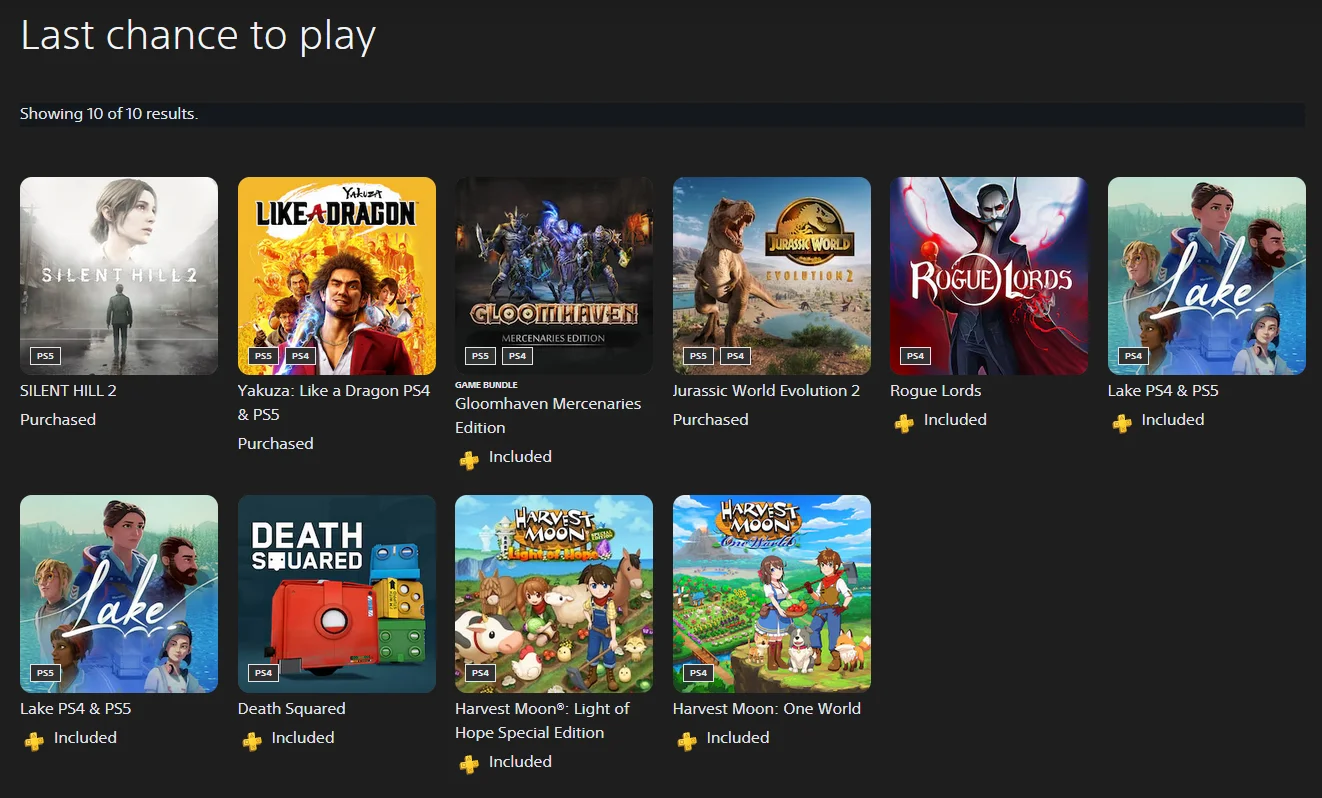This screenshot has height=798, width=1322.
Task: Click the Purchased label under Yakuza: Like a Dragon
Action: point(276,444)
